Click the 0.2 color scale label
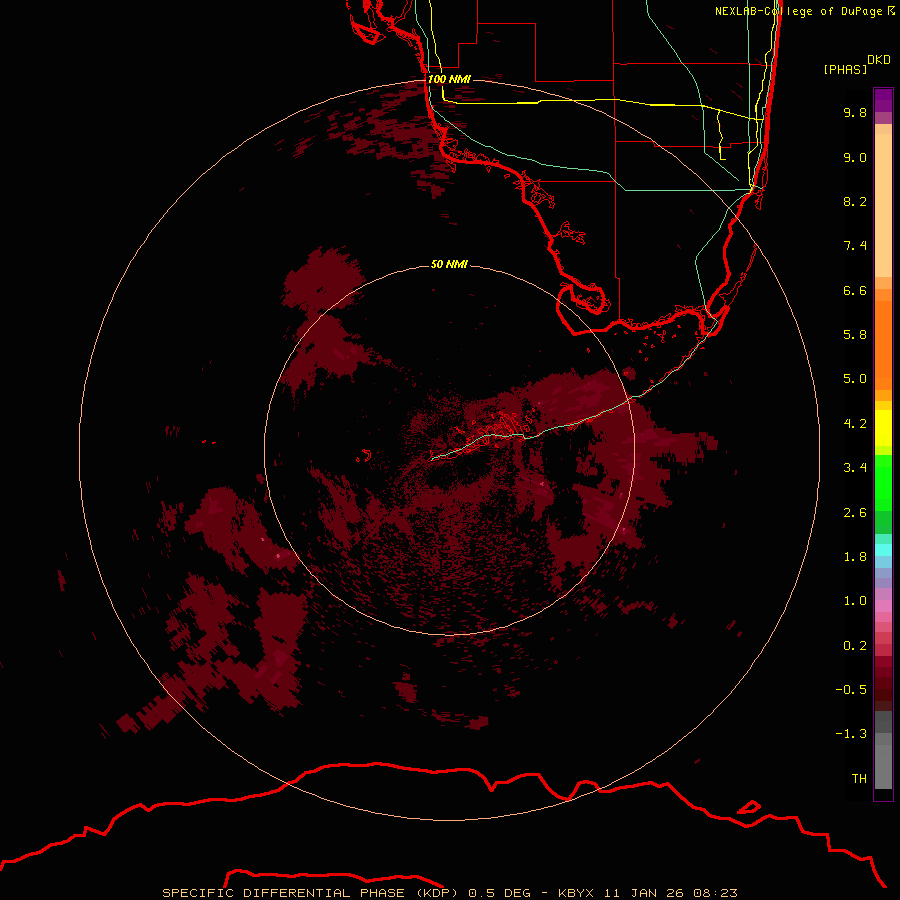 855,646
